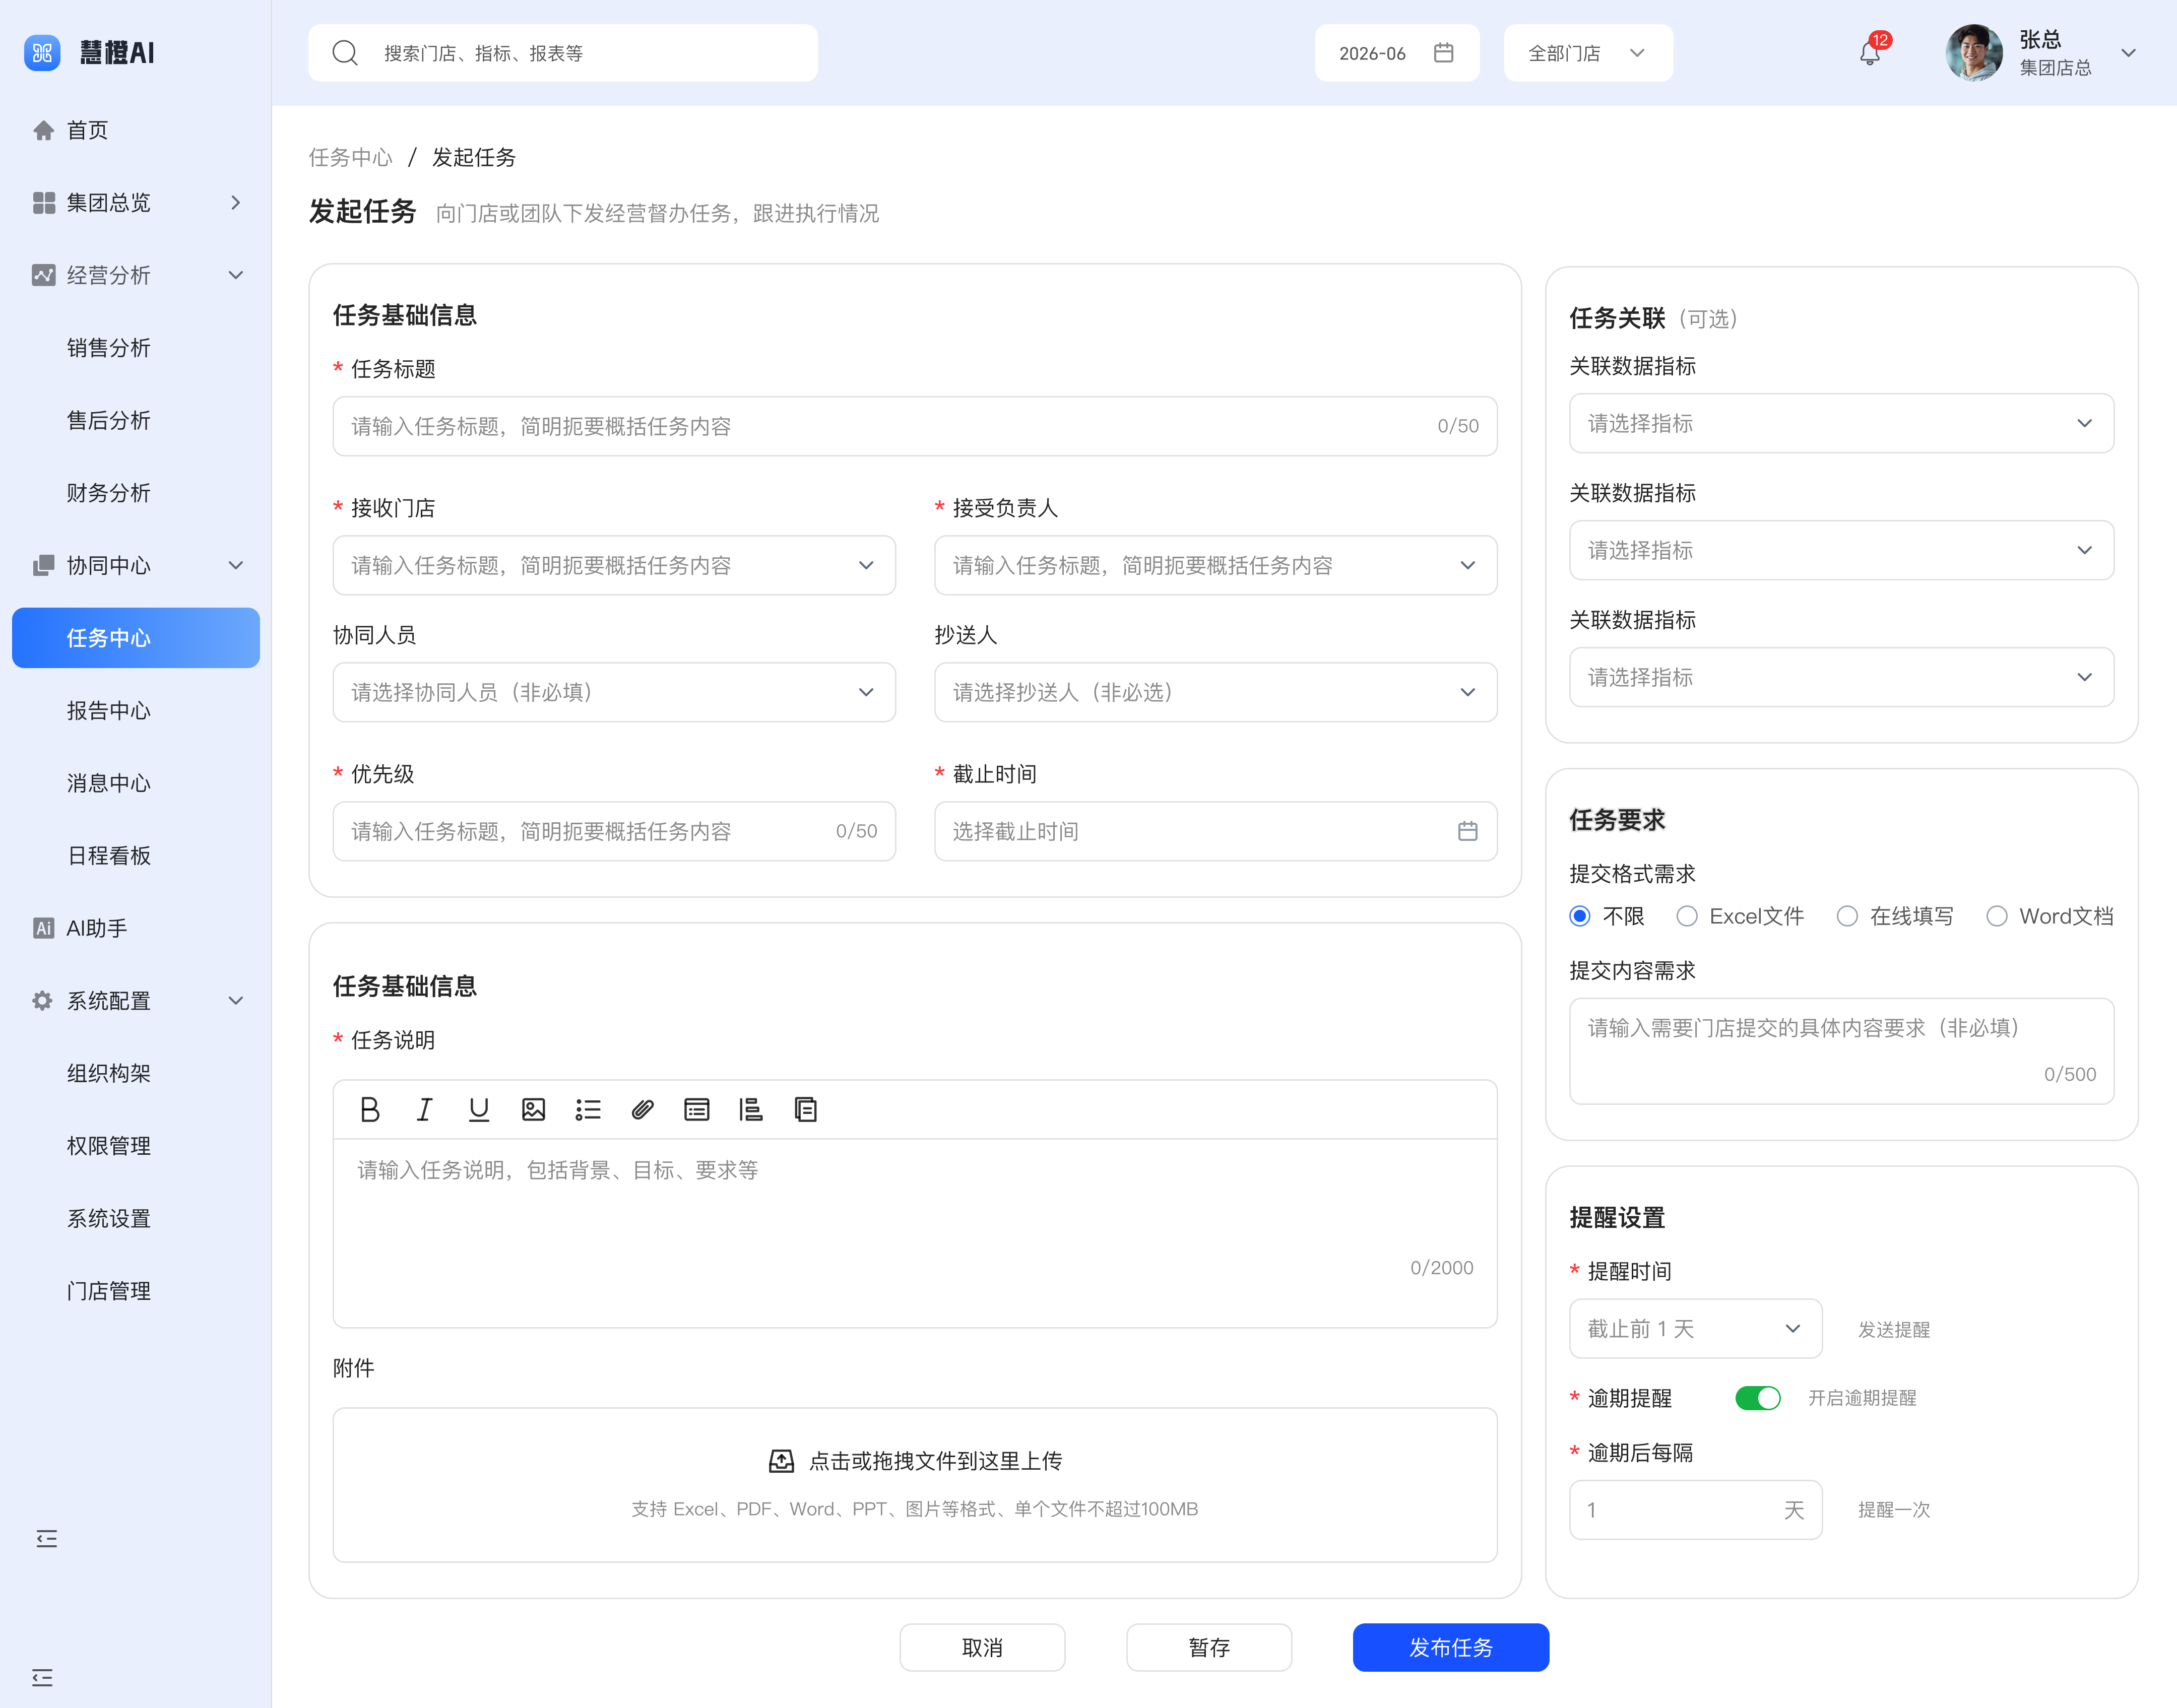Viewport: 2177px width, 1708px height.
Task: Click the calendar icon beside 2026-06
Action: point(1443,53)
